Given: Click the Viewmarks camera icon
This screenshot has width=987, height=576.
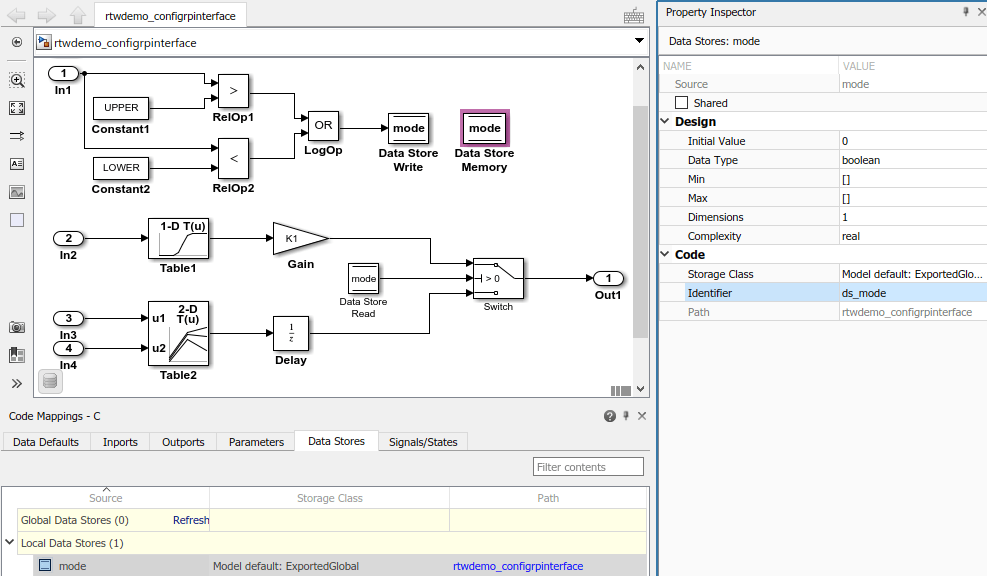Looking at the screenshot, I should tap(16, 327).
